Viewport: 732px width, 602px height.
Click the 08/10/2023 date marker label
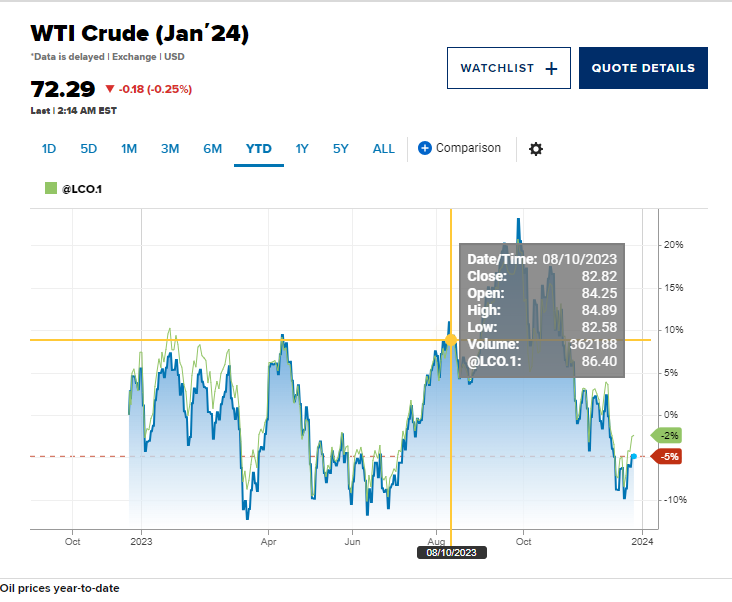click(x=451, y=552)
